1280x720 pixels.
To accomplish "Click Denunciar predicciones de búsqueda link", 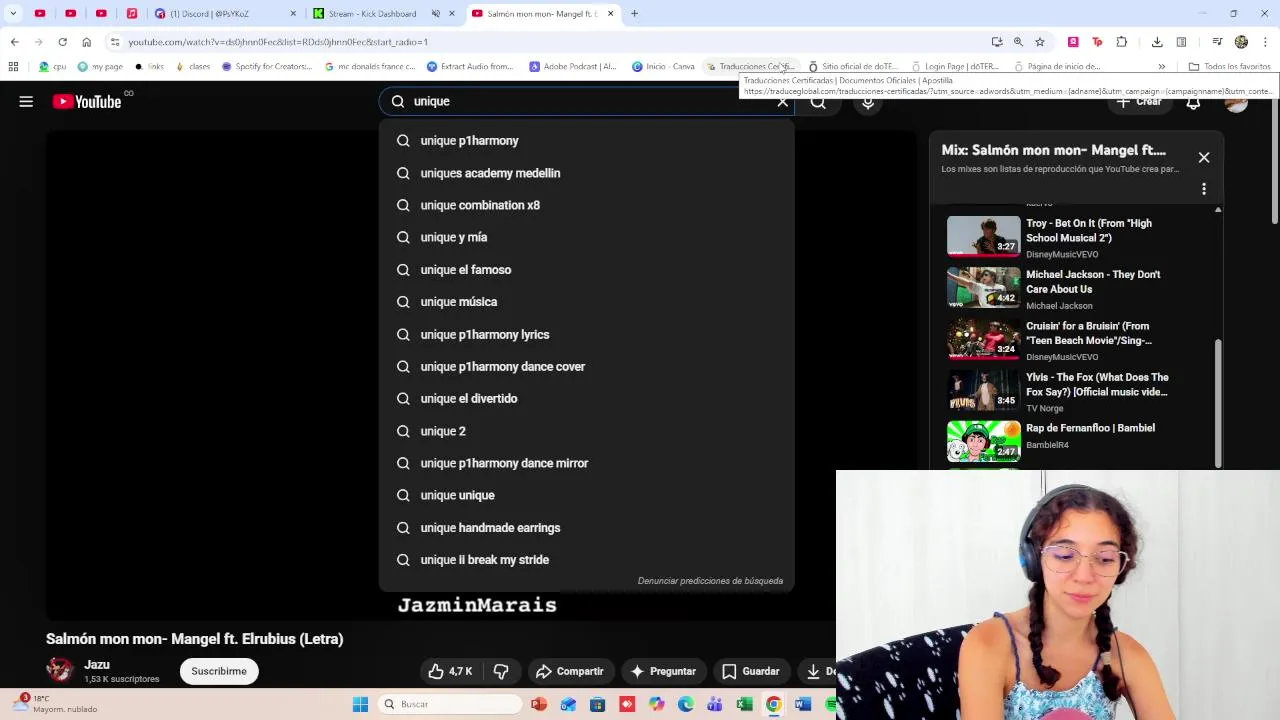I will coord(710,581).
